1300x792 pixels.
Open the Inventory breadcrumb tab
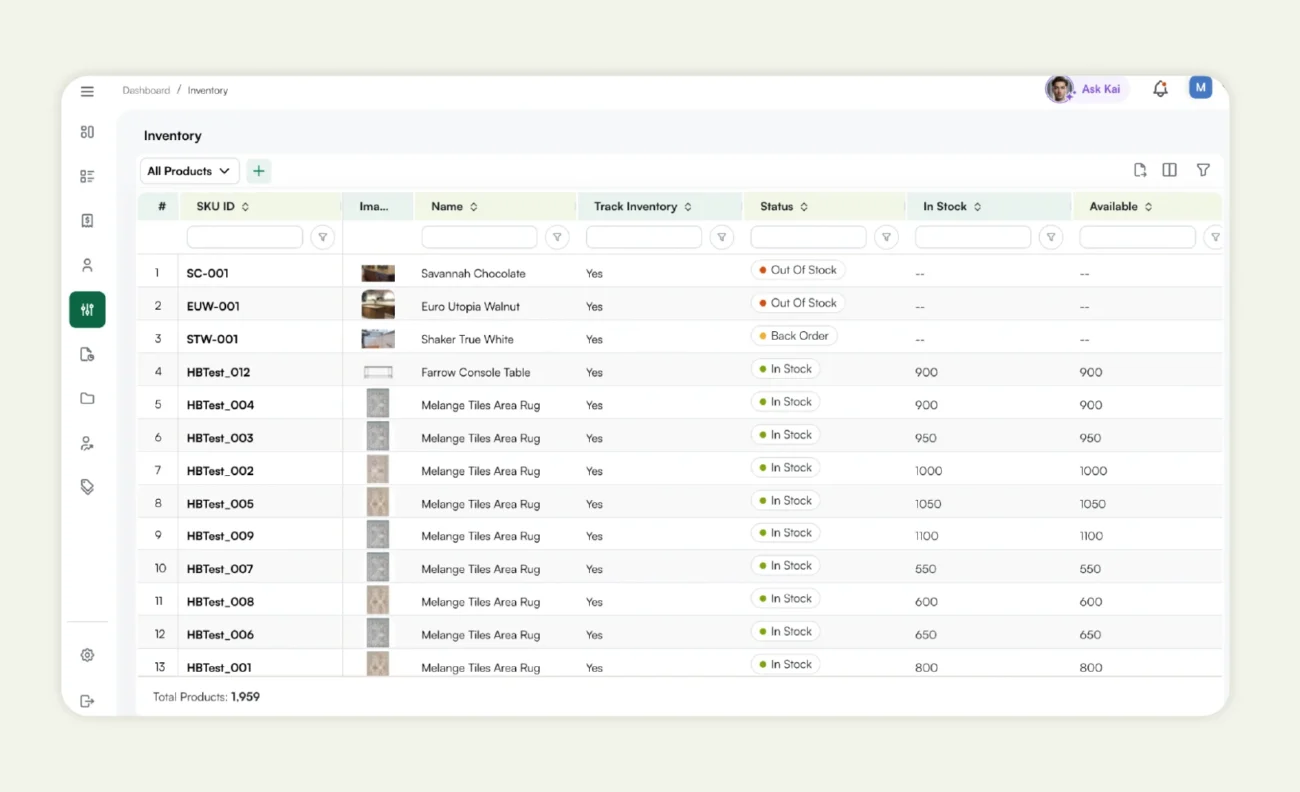tap(207, 90)
